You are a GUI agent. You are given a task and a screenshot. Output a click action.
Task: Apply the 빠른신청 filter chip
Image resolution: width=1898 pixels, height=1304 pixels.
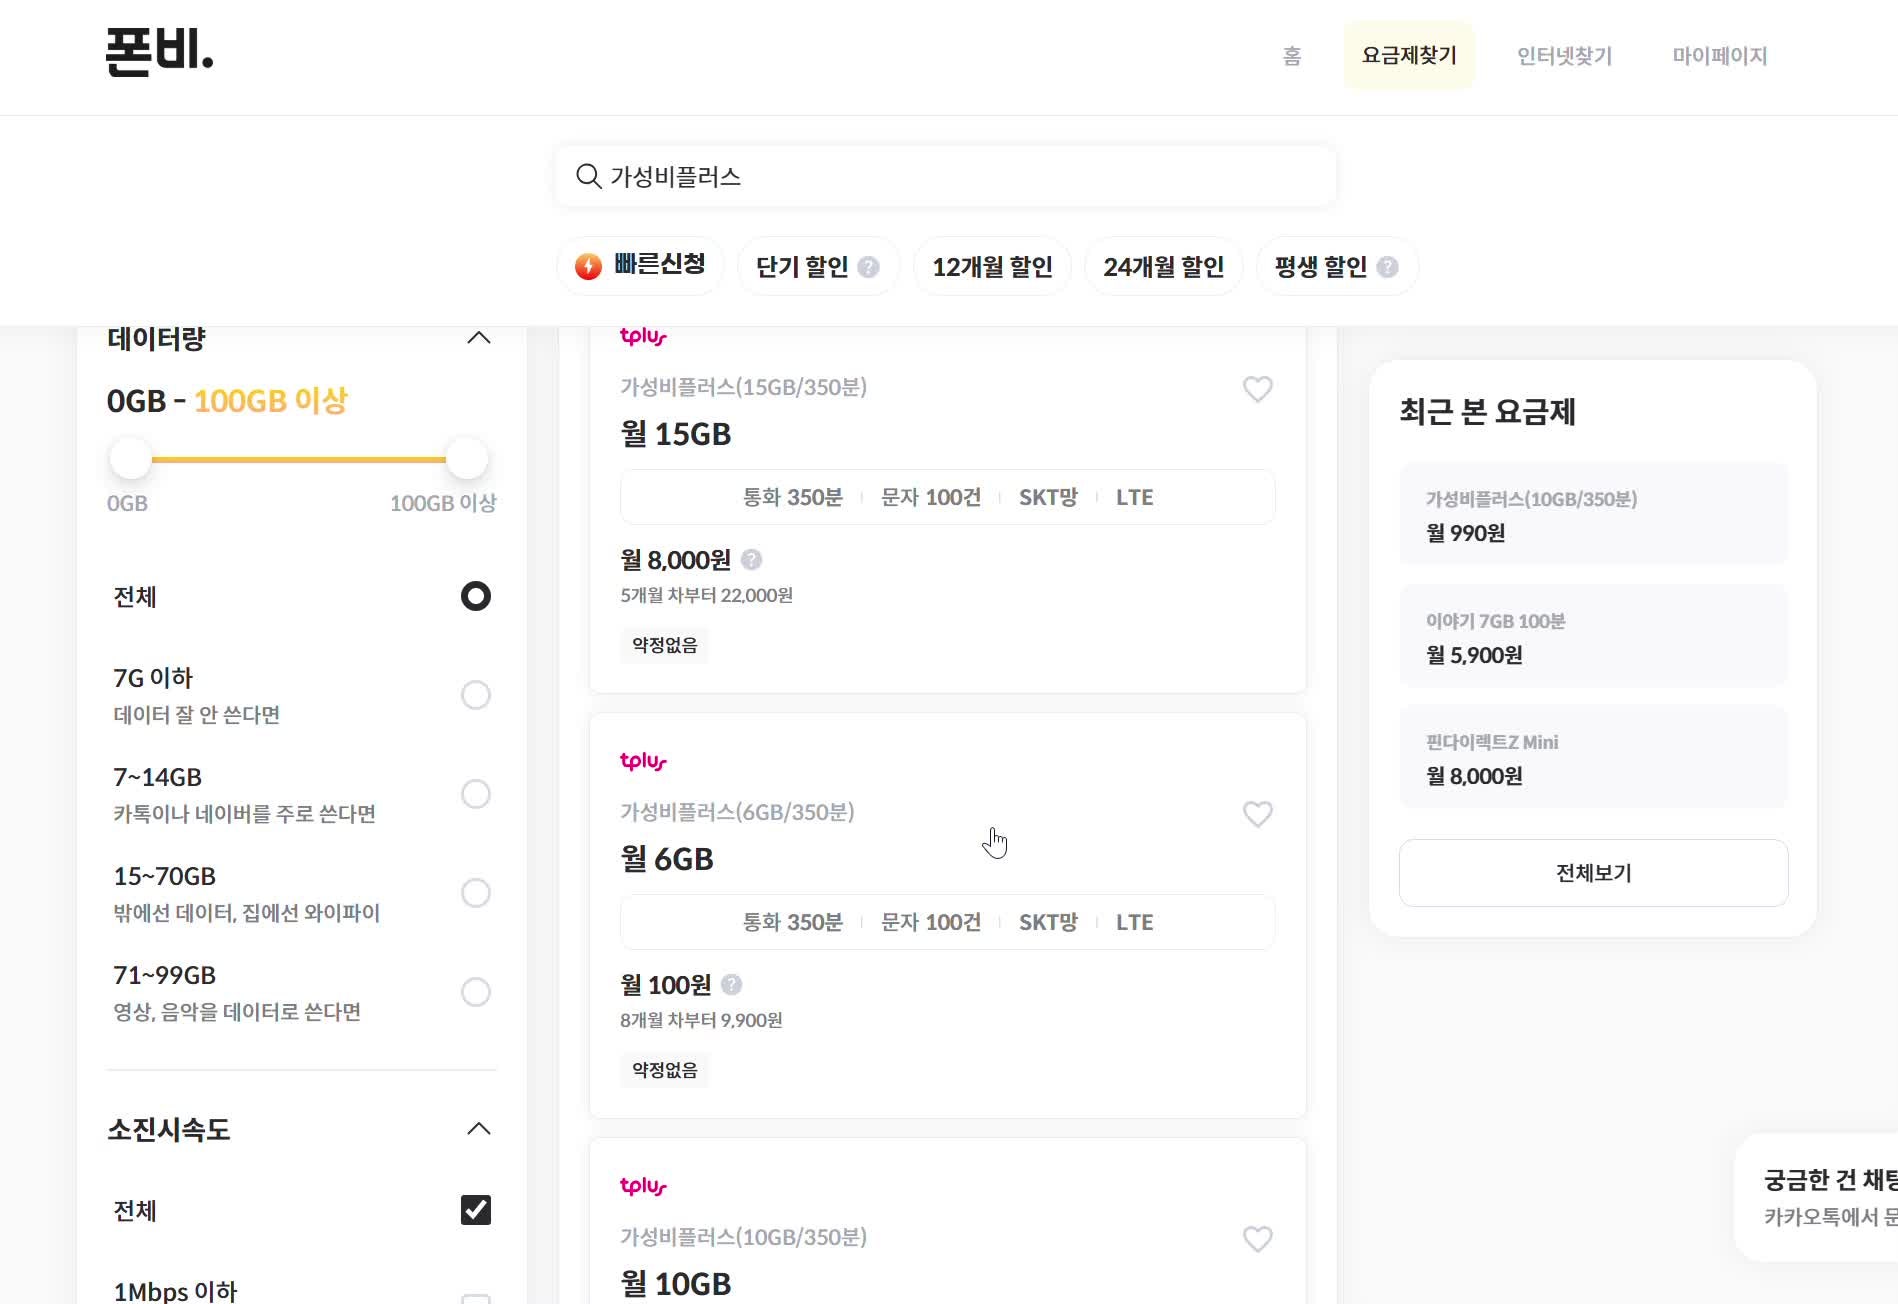coord(640,266)
